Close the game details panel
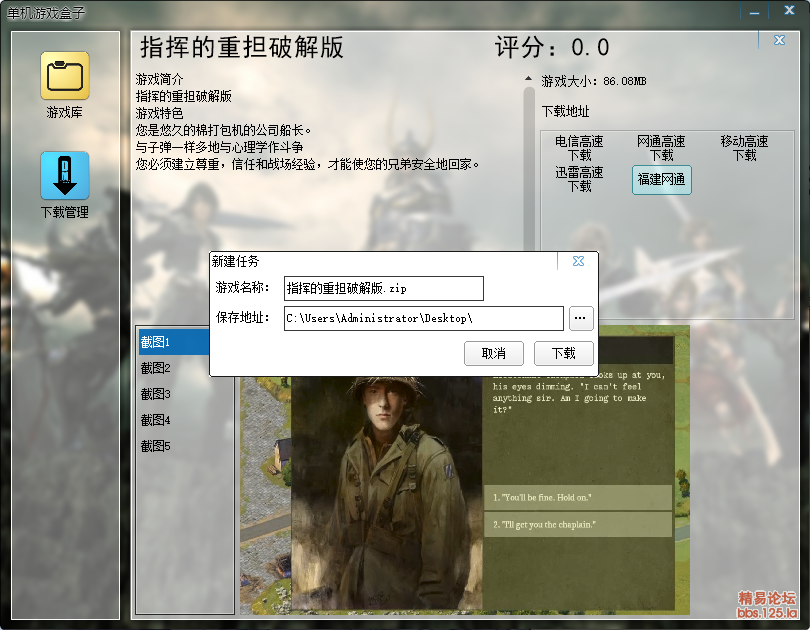Viewport: 810px width, 630px height. click(x=779, y=40)
